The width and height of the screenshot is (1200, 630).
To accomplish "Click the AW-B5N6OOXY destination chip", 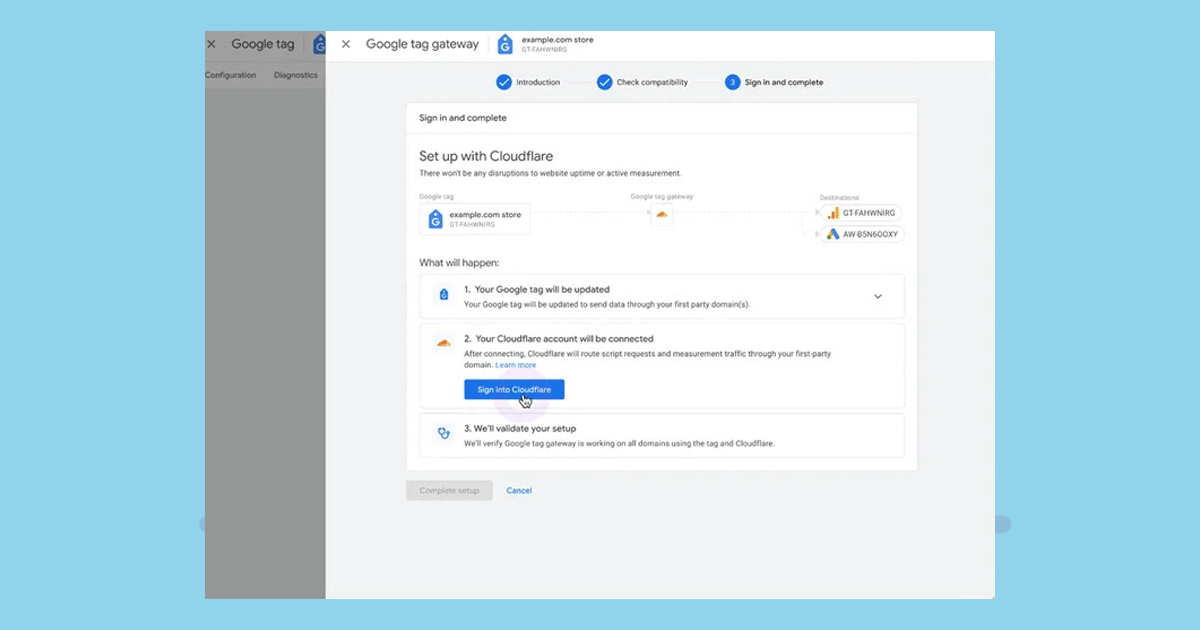I will [x=862, y=234].
